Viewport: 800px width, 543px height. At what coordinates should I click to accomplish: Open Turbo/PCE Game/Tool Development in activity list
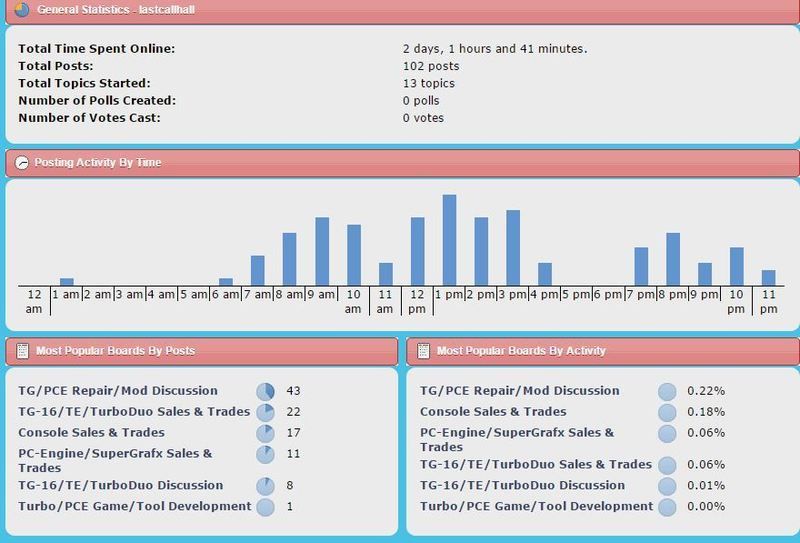536,506
